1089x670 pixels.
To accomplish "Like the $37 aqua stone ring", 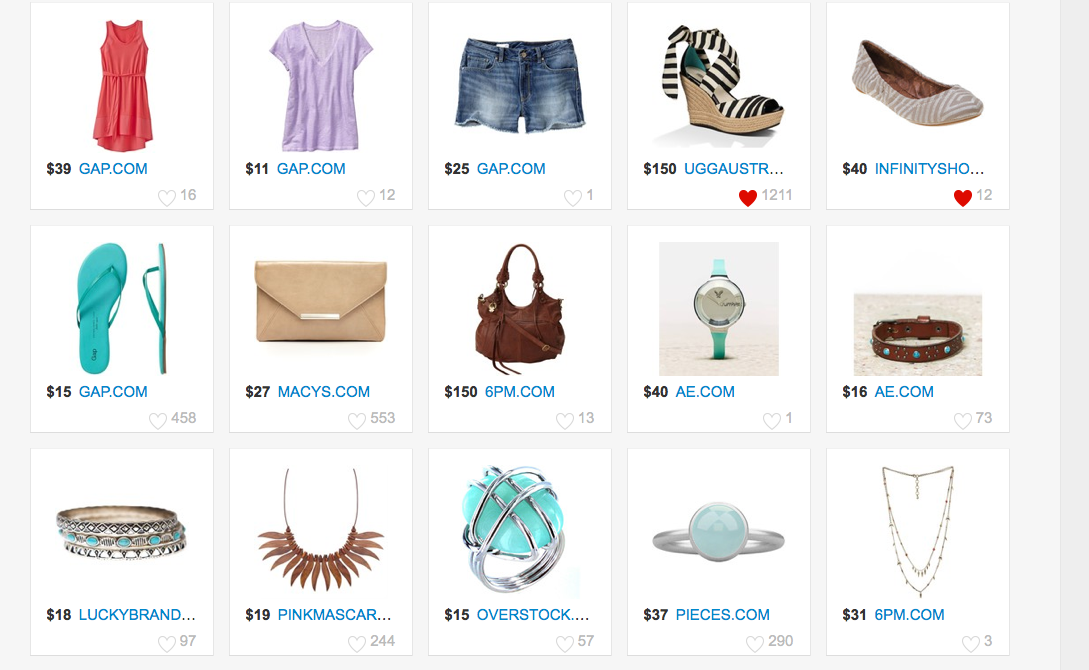I will [x=755, y=644].
